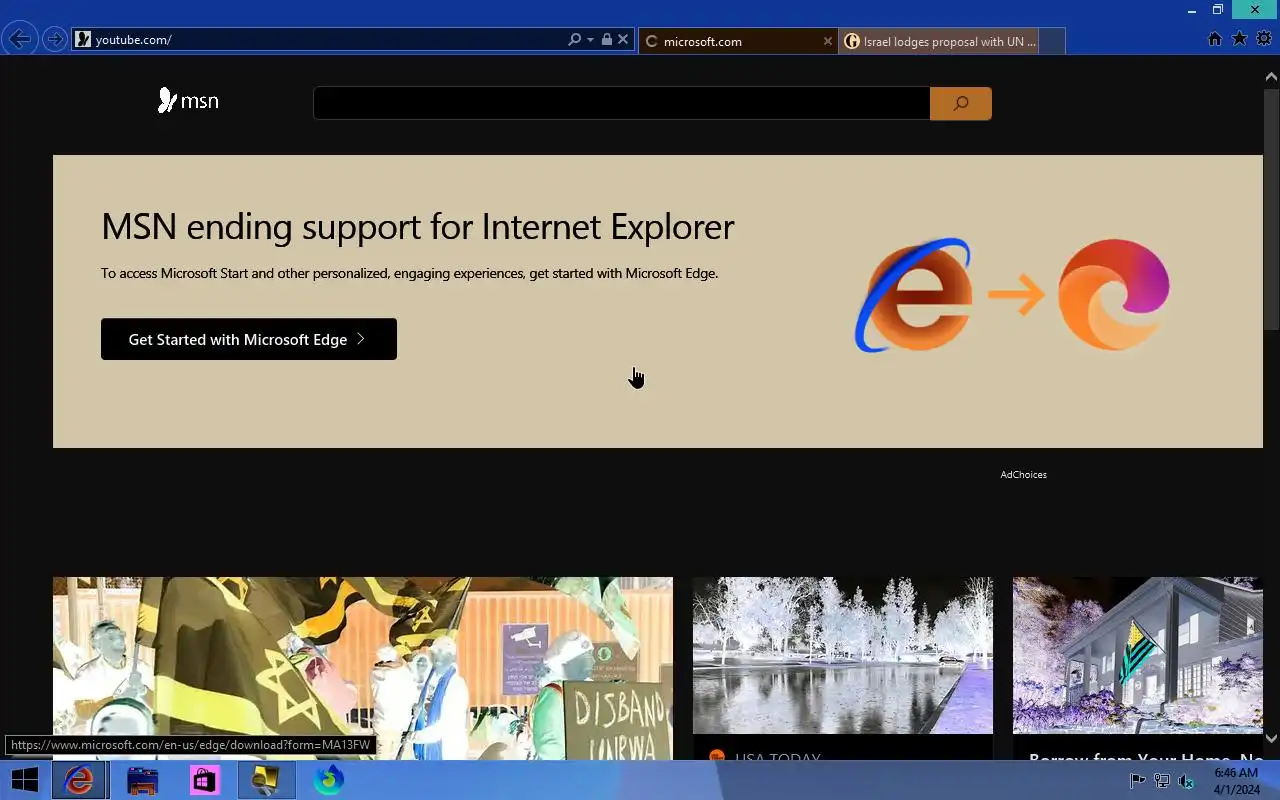Viewport: 1280px width, 800px height.
Task: Stop loading with the address bar X
Action: (623, 40)
